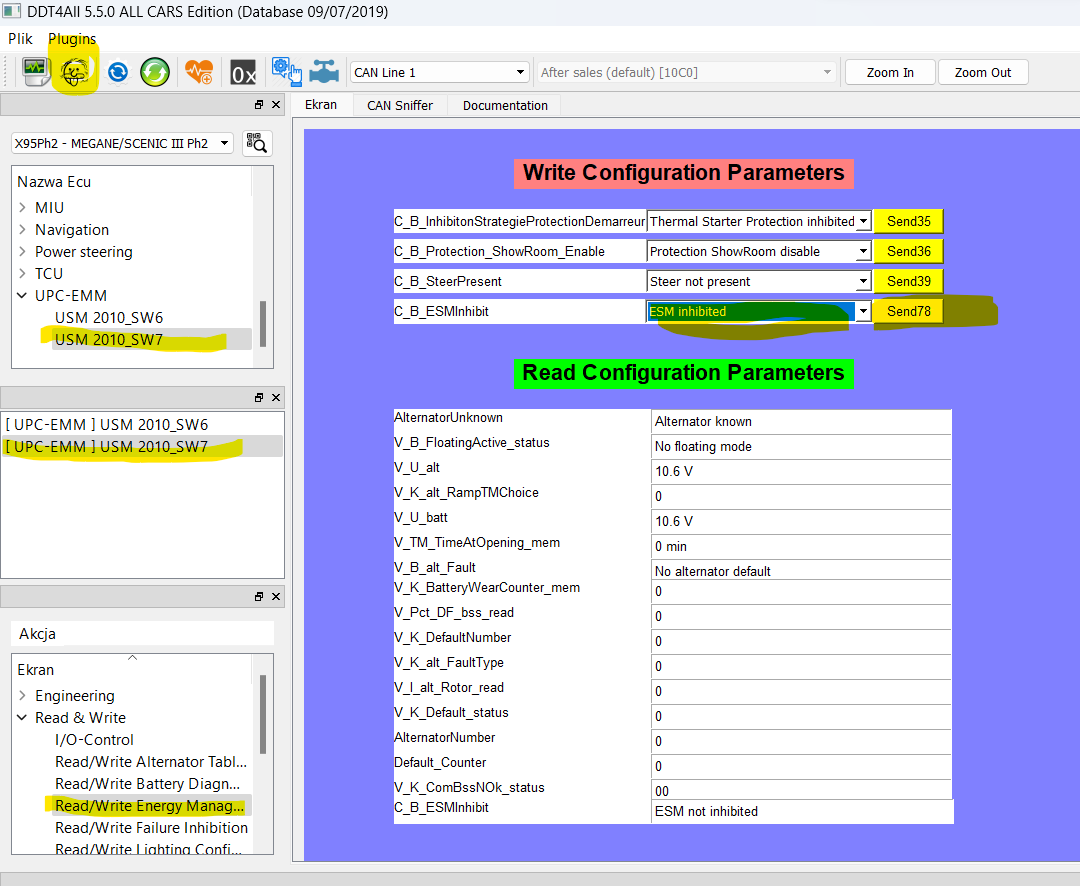Screen dimensions: 1080x886
Task: Click the green circular refresh icon
Action: point(155,72)
